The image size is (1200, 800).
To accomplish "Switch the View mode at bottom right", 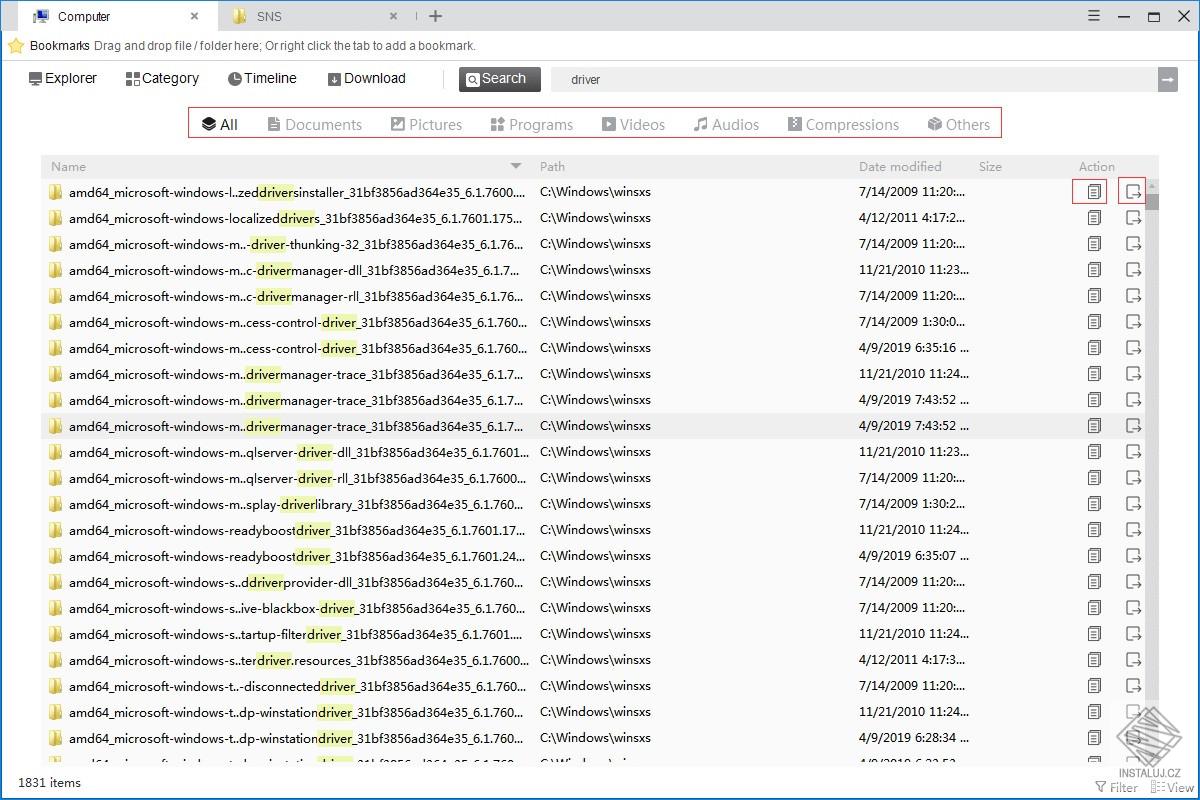I will 1172,787.
